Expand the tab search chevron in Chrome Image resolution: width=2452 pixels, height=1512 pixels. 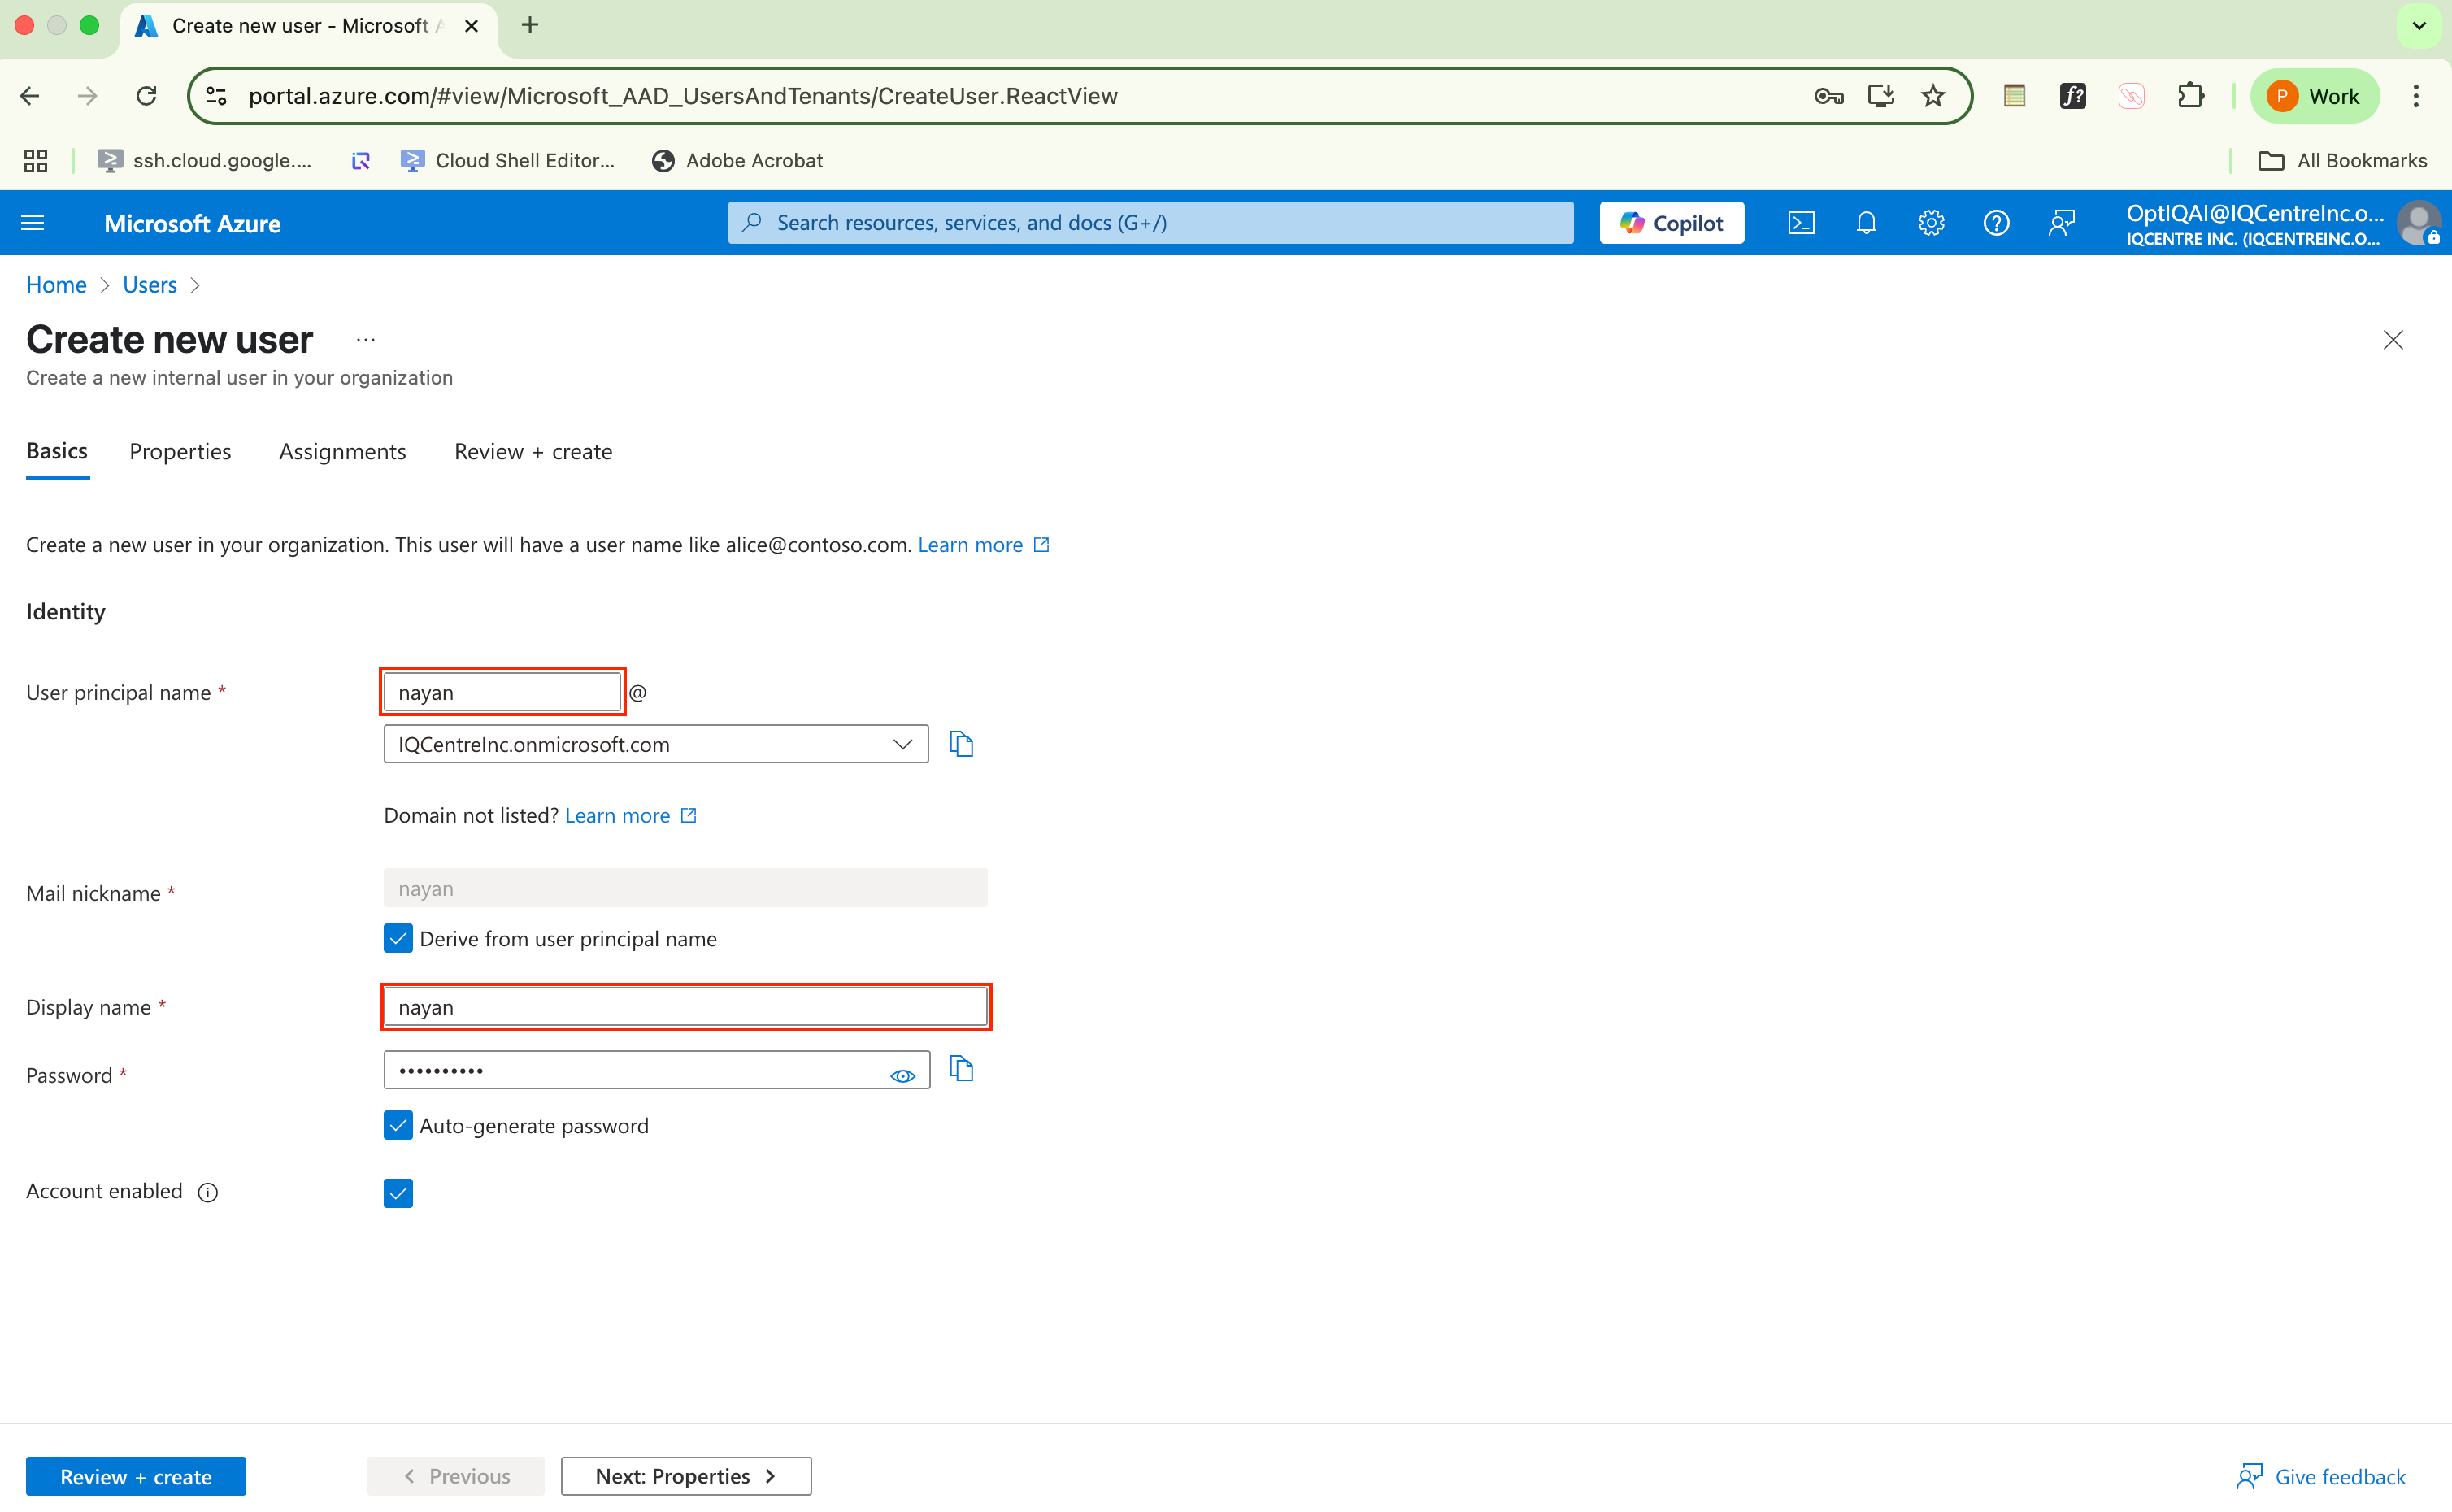point(2419,25)
